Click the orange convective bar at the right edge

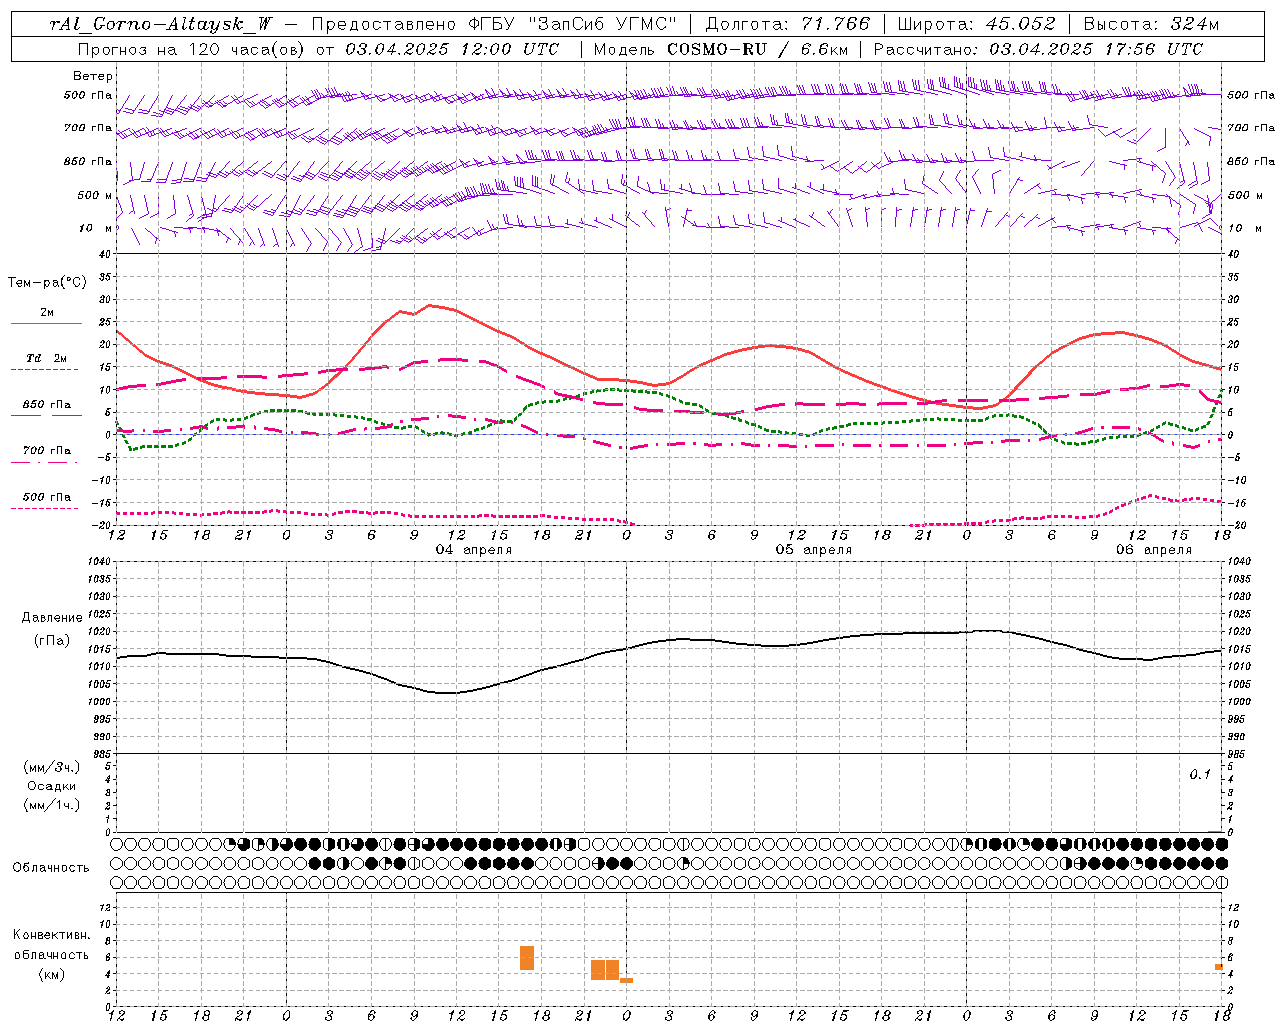coord(1219,967)
